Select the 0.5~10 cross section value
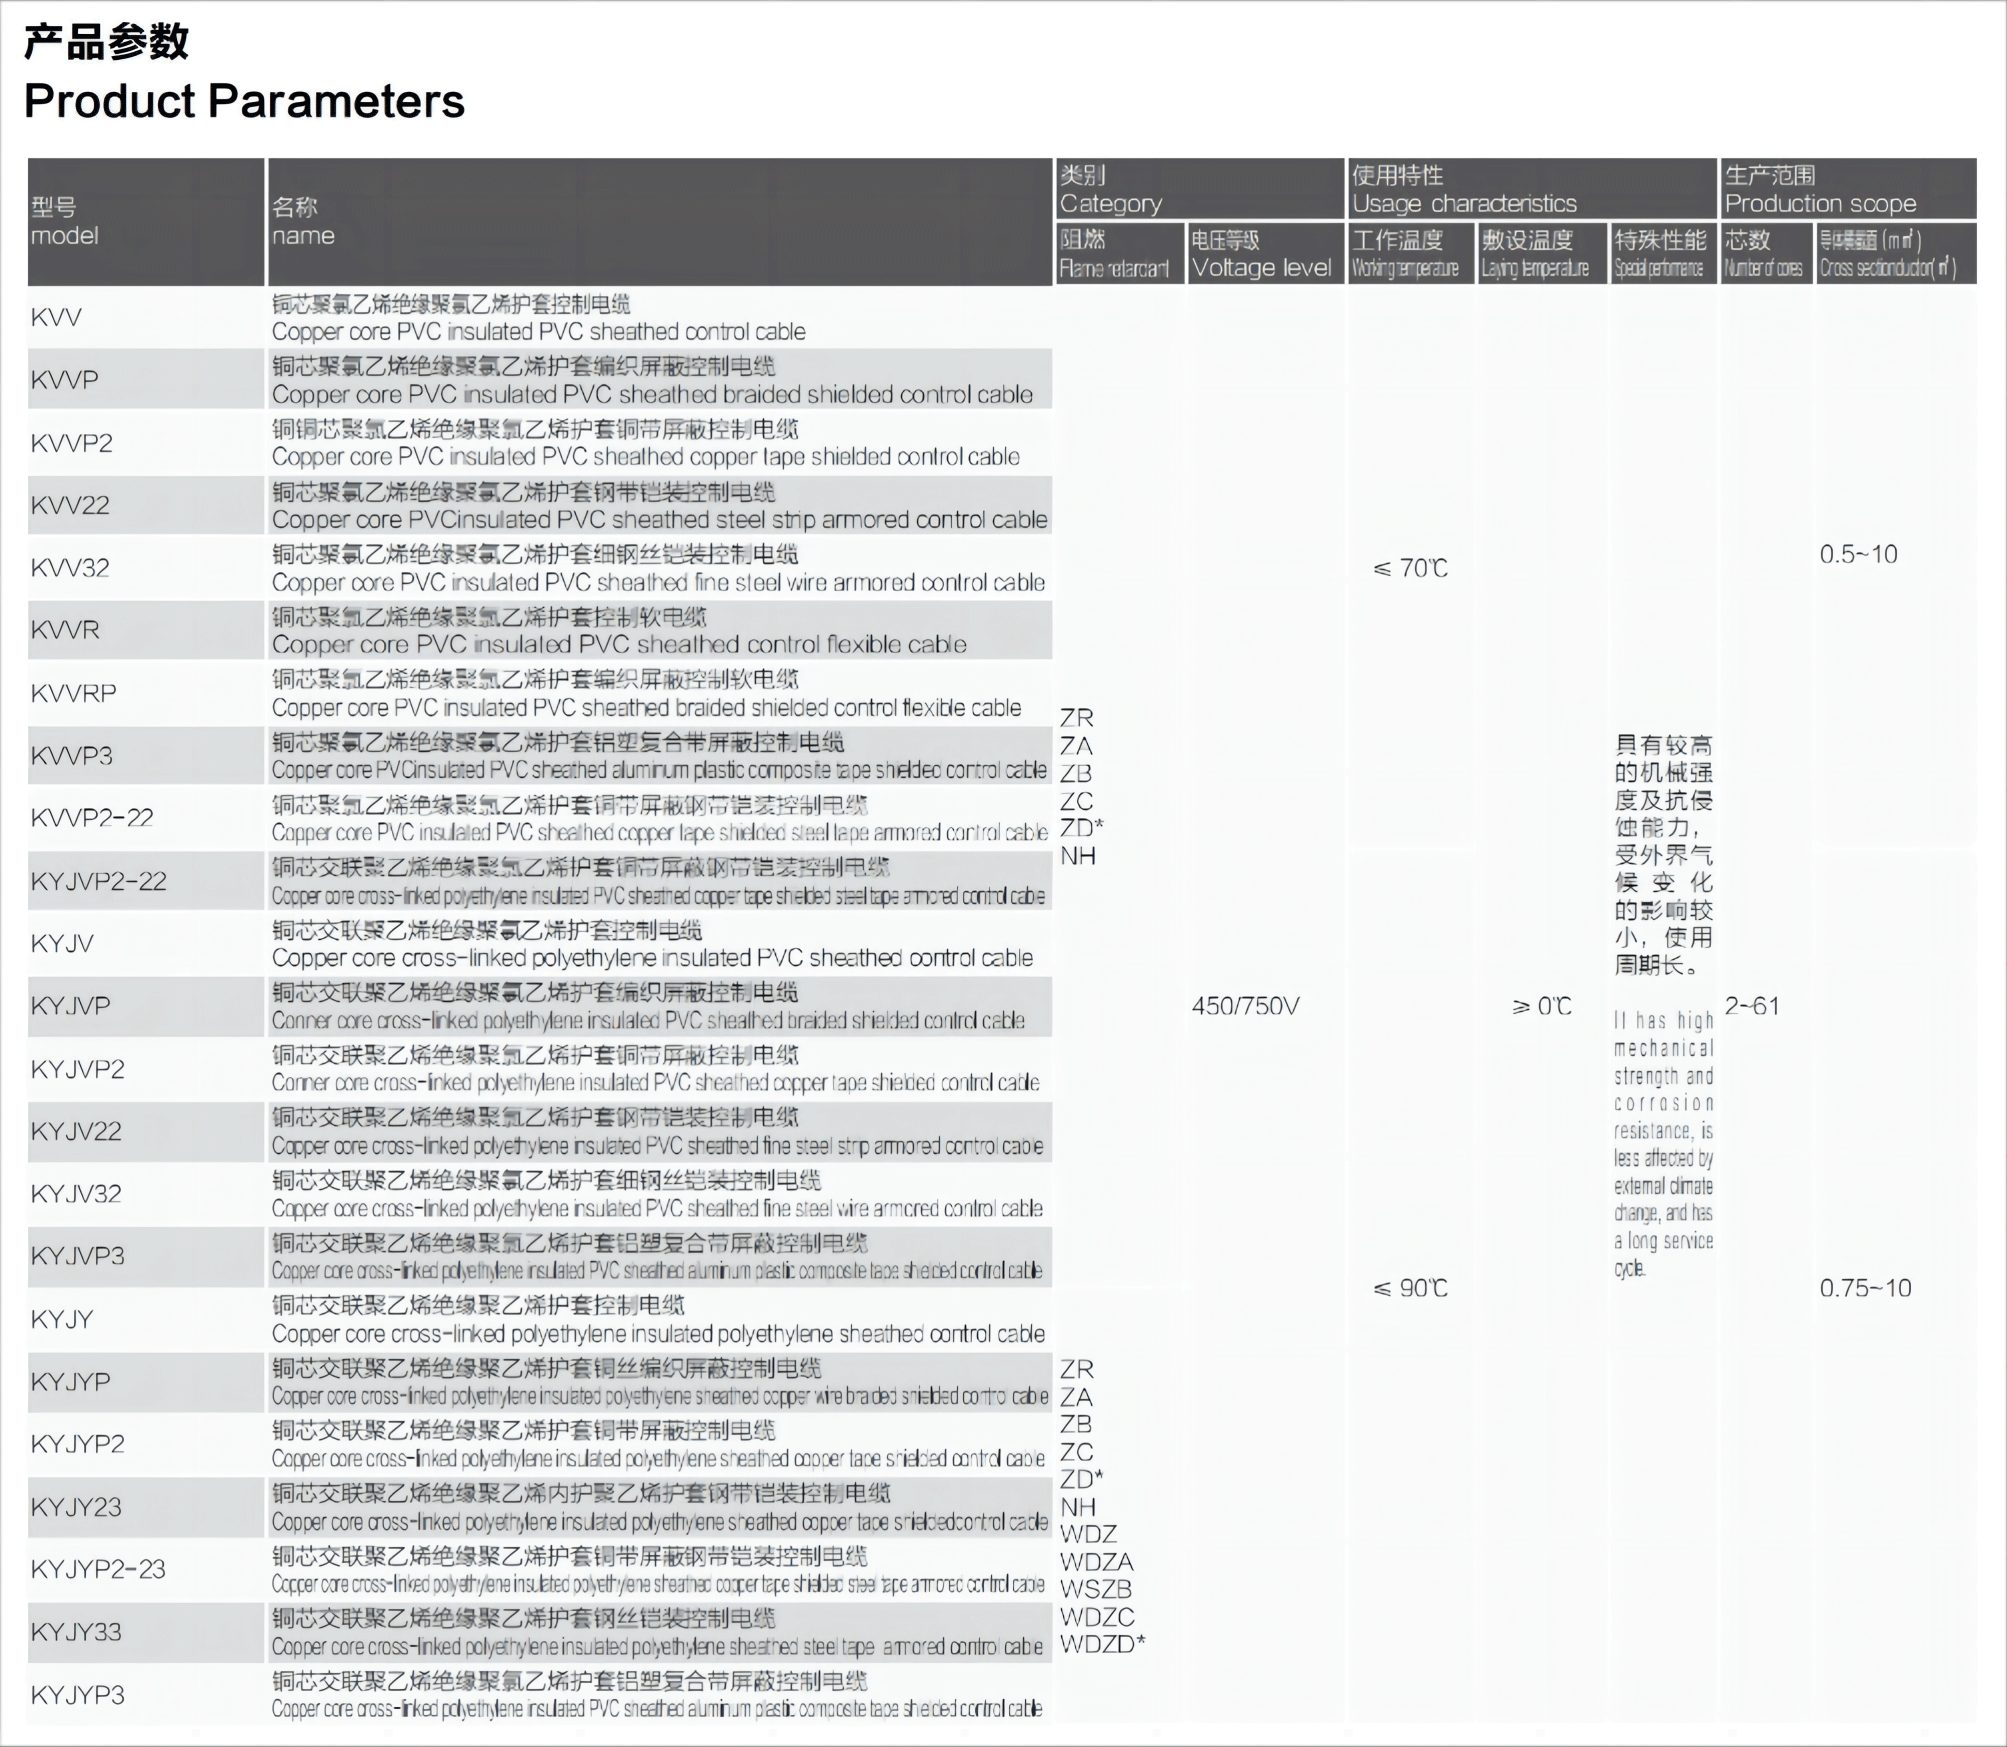This screenshot has width=2007, height=1747. [1858, 554]
